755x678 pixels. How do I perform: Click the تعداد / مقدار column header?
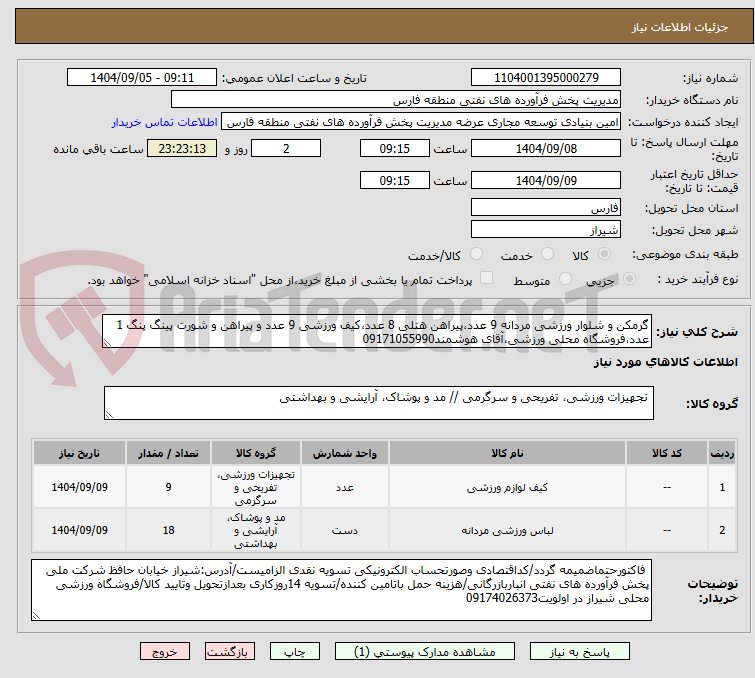168,453
